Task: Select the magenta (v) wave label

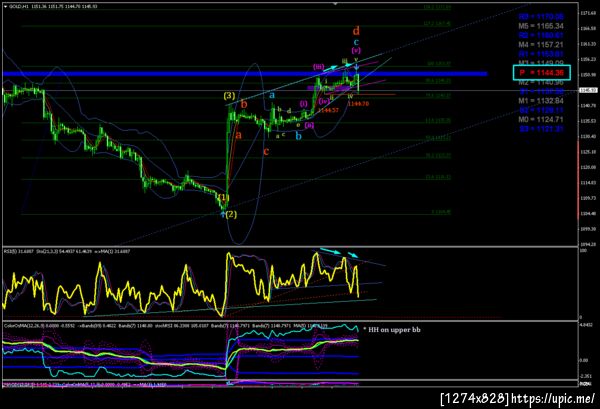Action: point(356,50)
